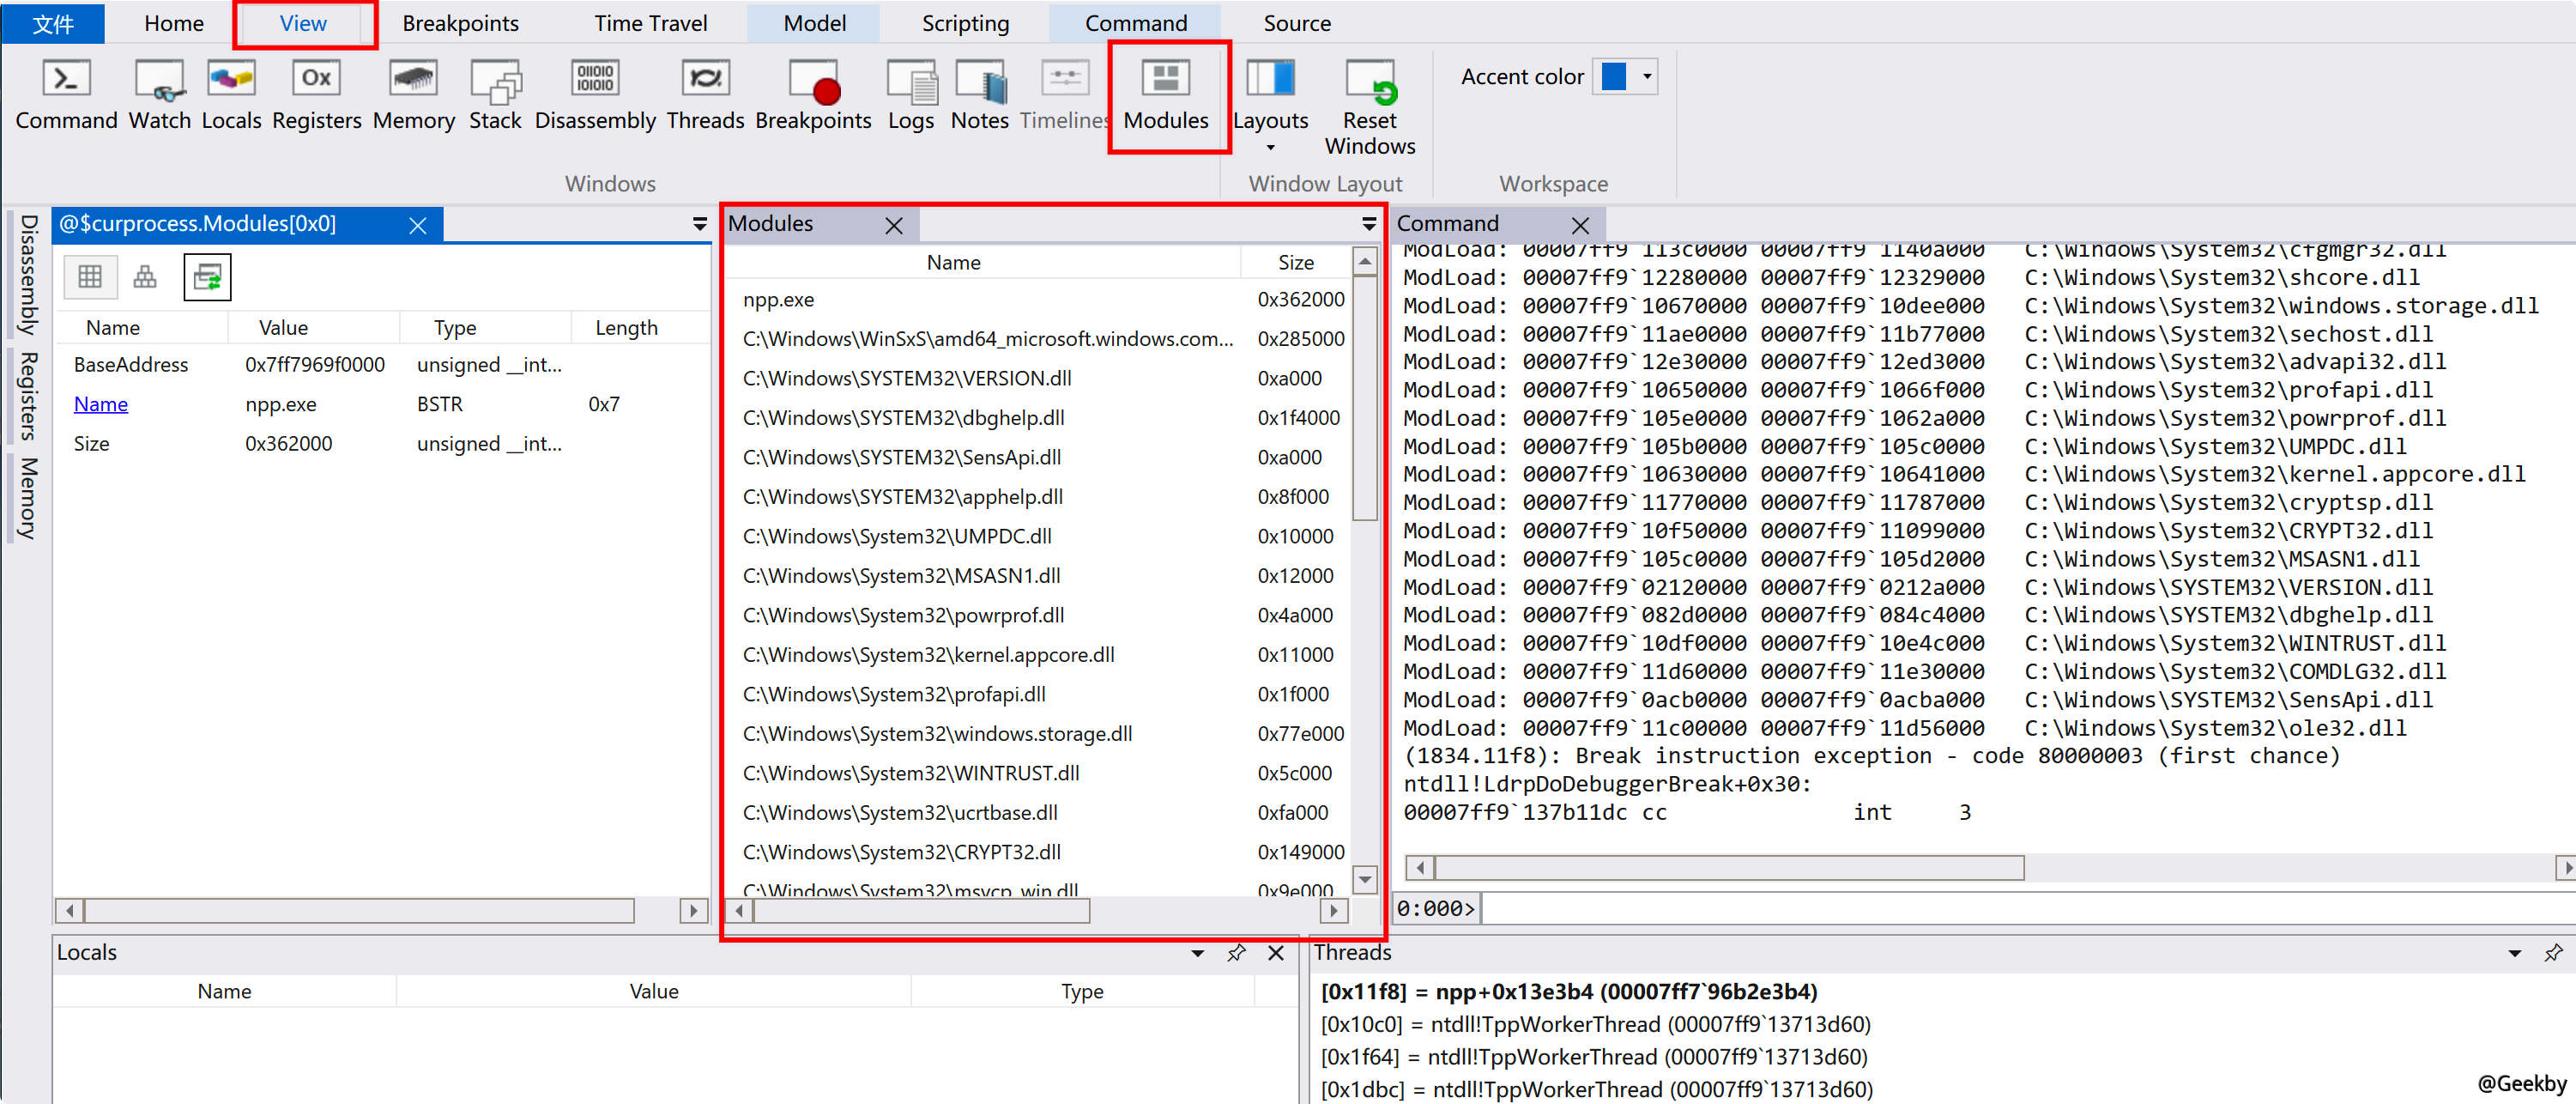This screenshot has height=1104, width=2576.
Task: Click the Timelines ribbon icon
Action: (x=1065, y=96)
